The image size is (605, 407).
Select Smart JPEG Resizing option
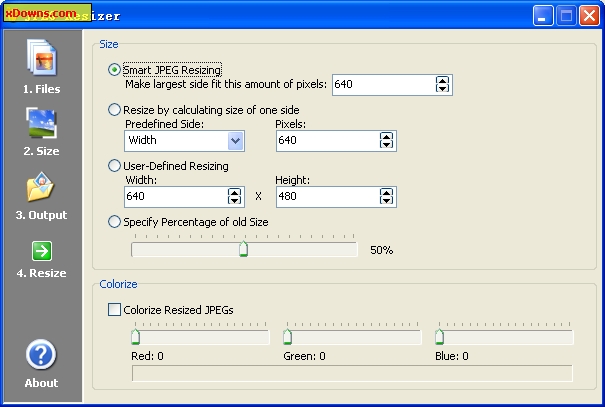(x=114, y=70)
